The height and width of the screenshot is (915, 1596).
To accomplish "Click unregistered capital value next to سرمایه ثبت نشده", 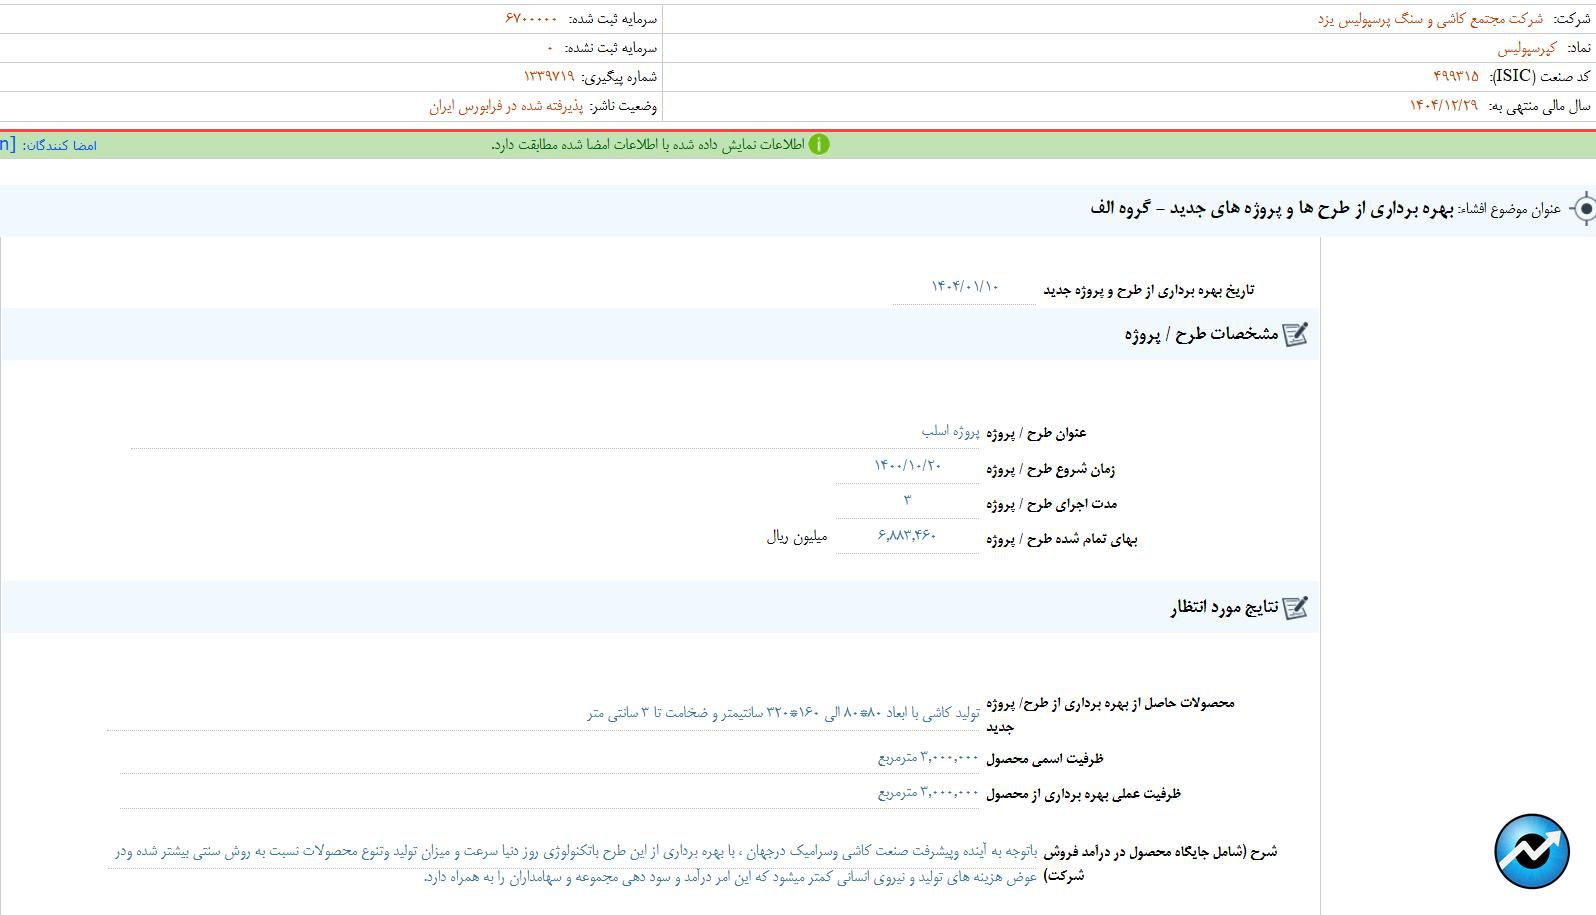I will coord(550,48).
